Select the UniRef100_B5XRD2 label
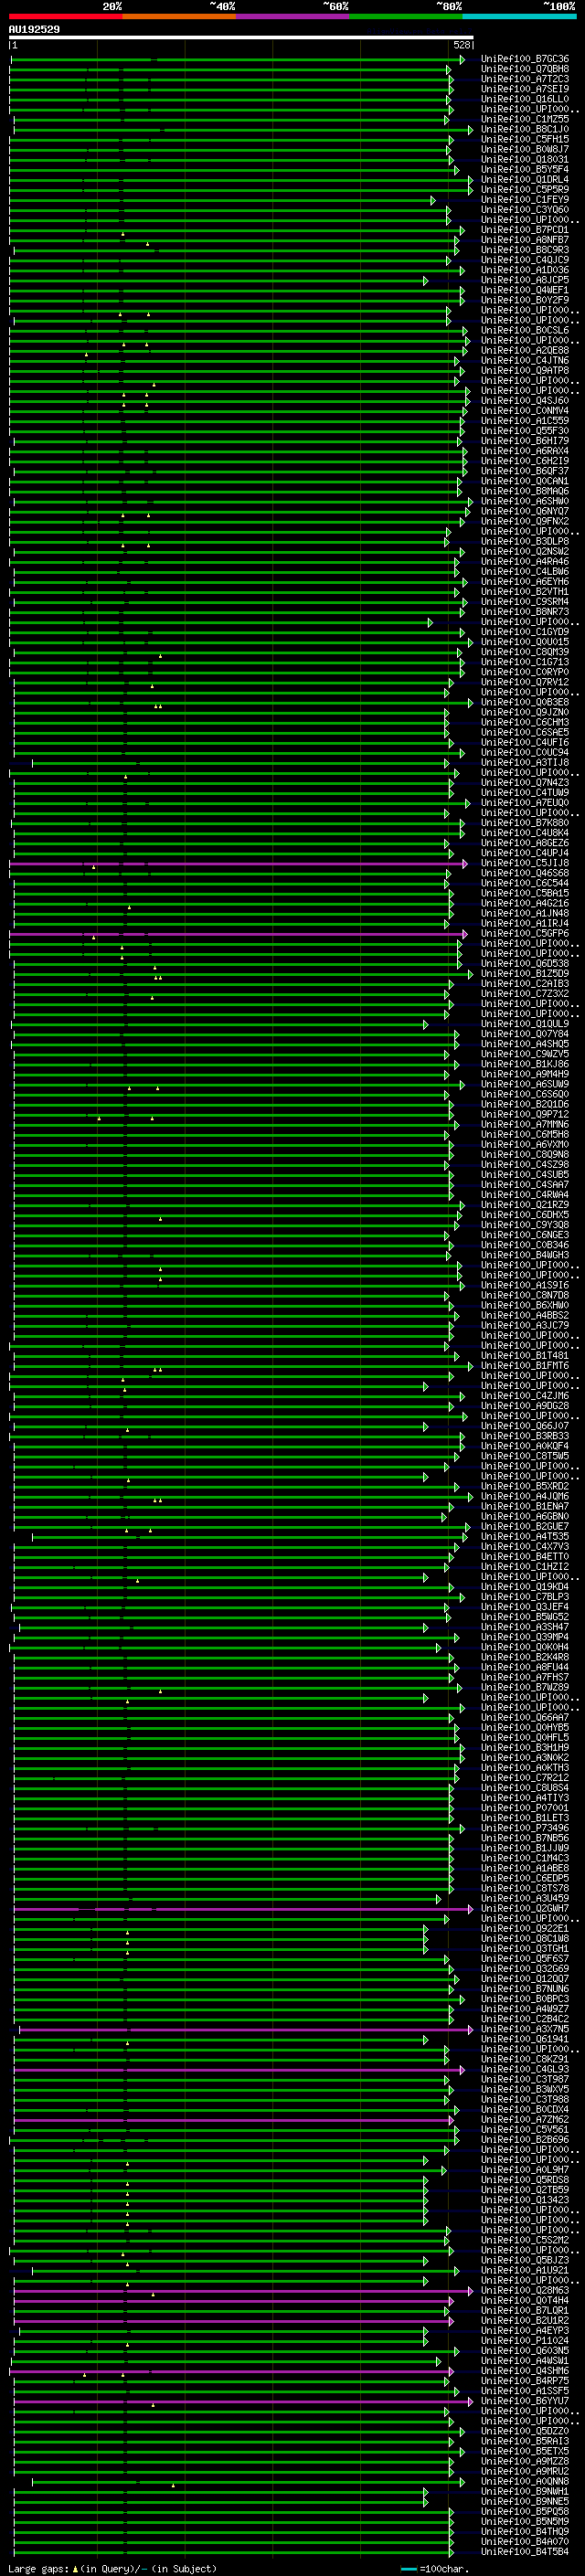 click(x=525, y=1487)
